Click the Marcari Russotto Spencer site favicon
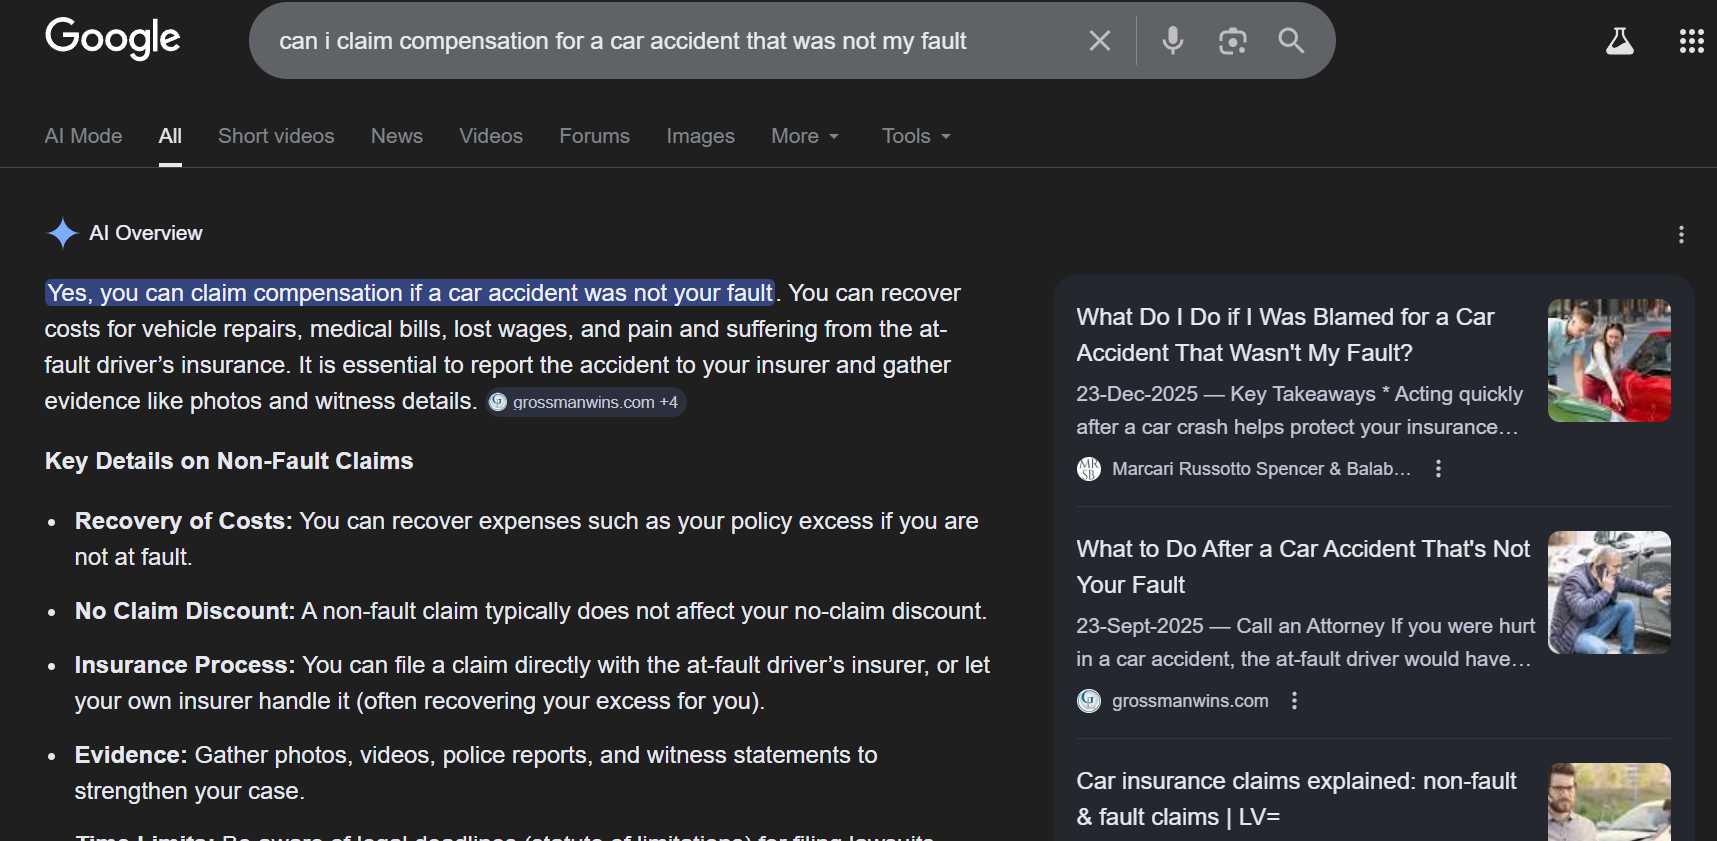 1089,468
